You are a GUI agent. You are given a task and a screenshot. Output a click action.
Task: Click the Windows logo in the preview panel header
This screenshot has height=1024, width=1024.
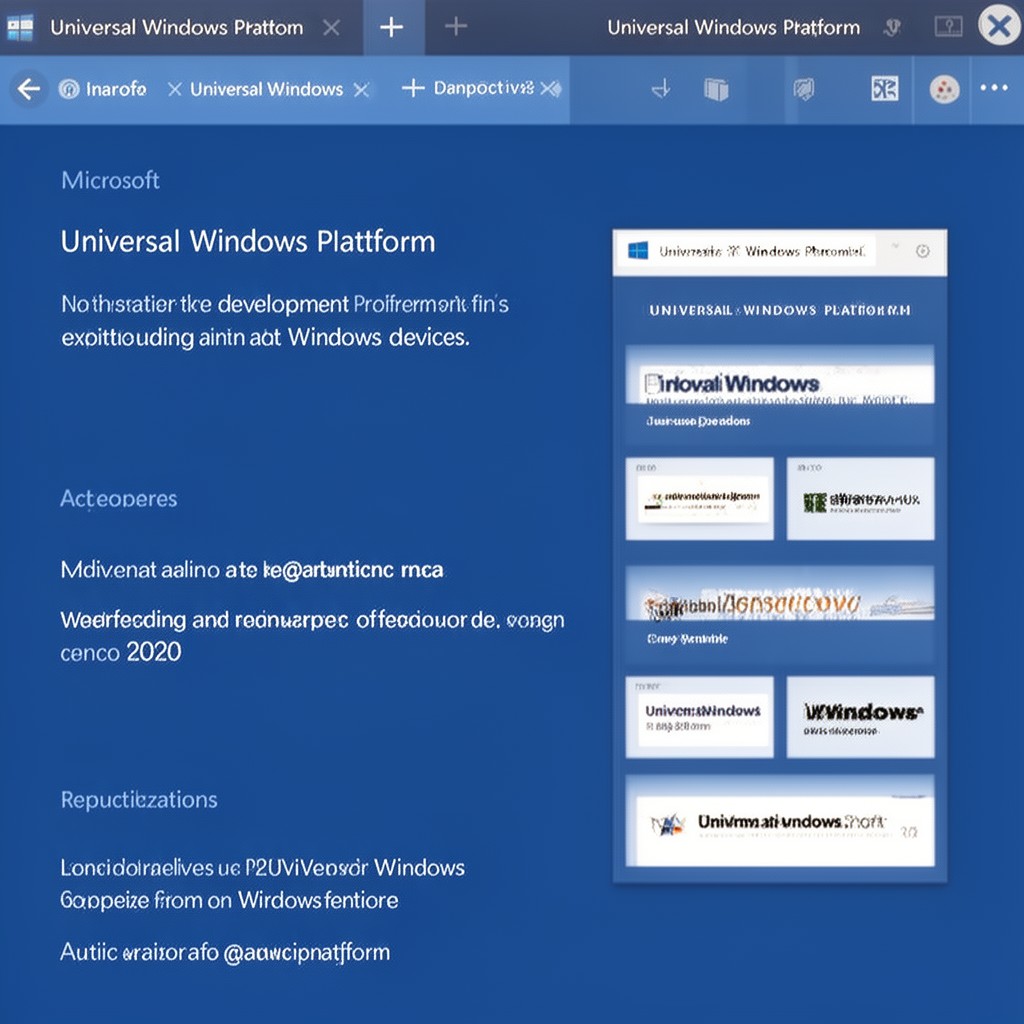pos(638,251)
